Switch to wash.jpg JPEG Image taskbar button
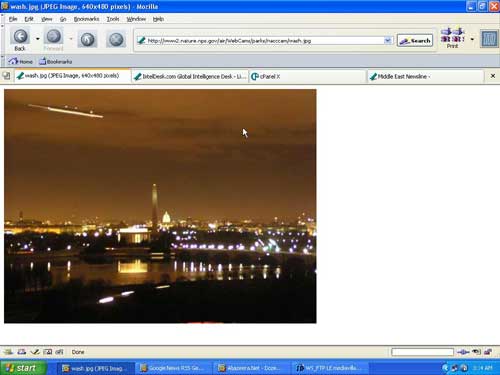This screenshot has width=500, height=375. [x=96, y=368]
